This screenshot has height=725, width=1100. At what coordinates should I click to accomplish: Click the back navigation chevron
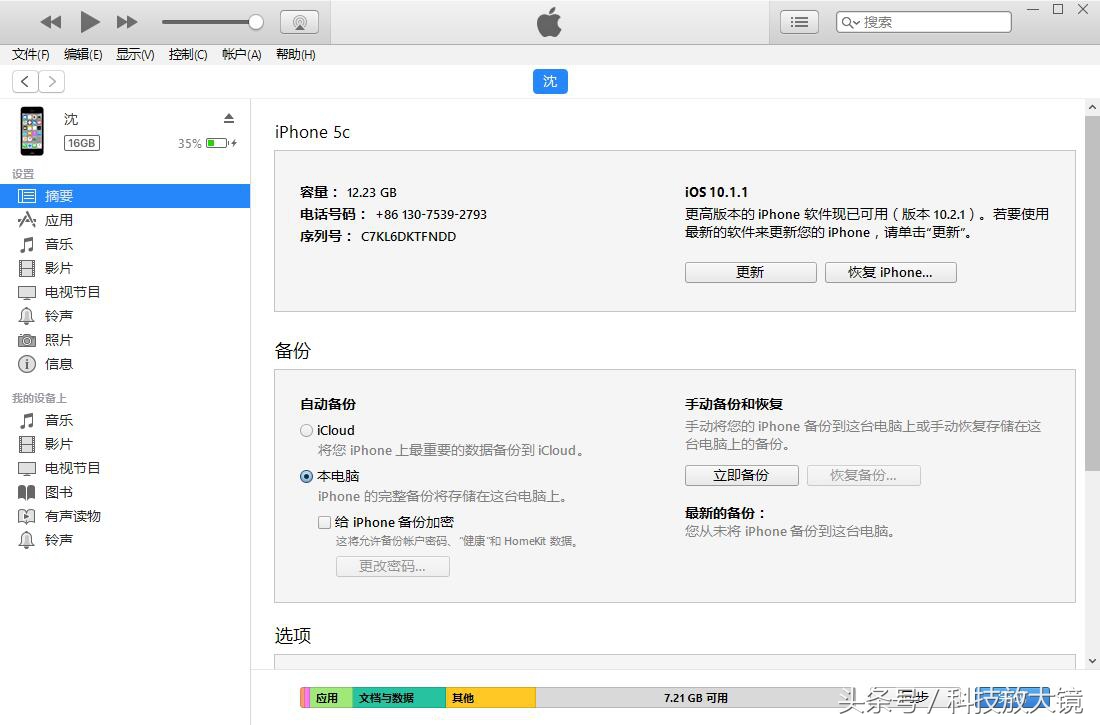[24, 81]
